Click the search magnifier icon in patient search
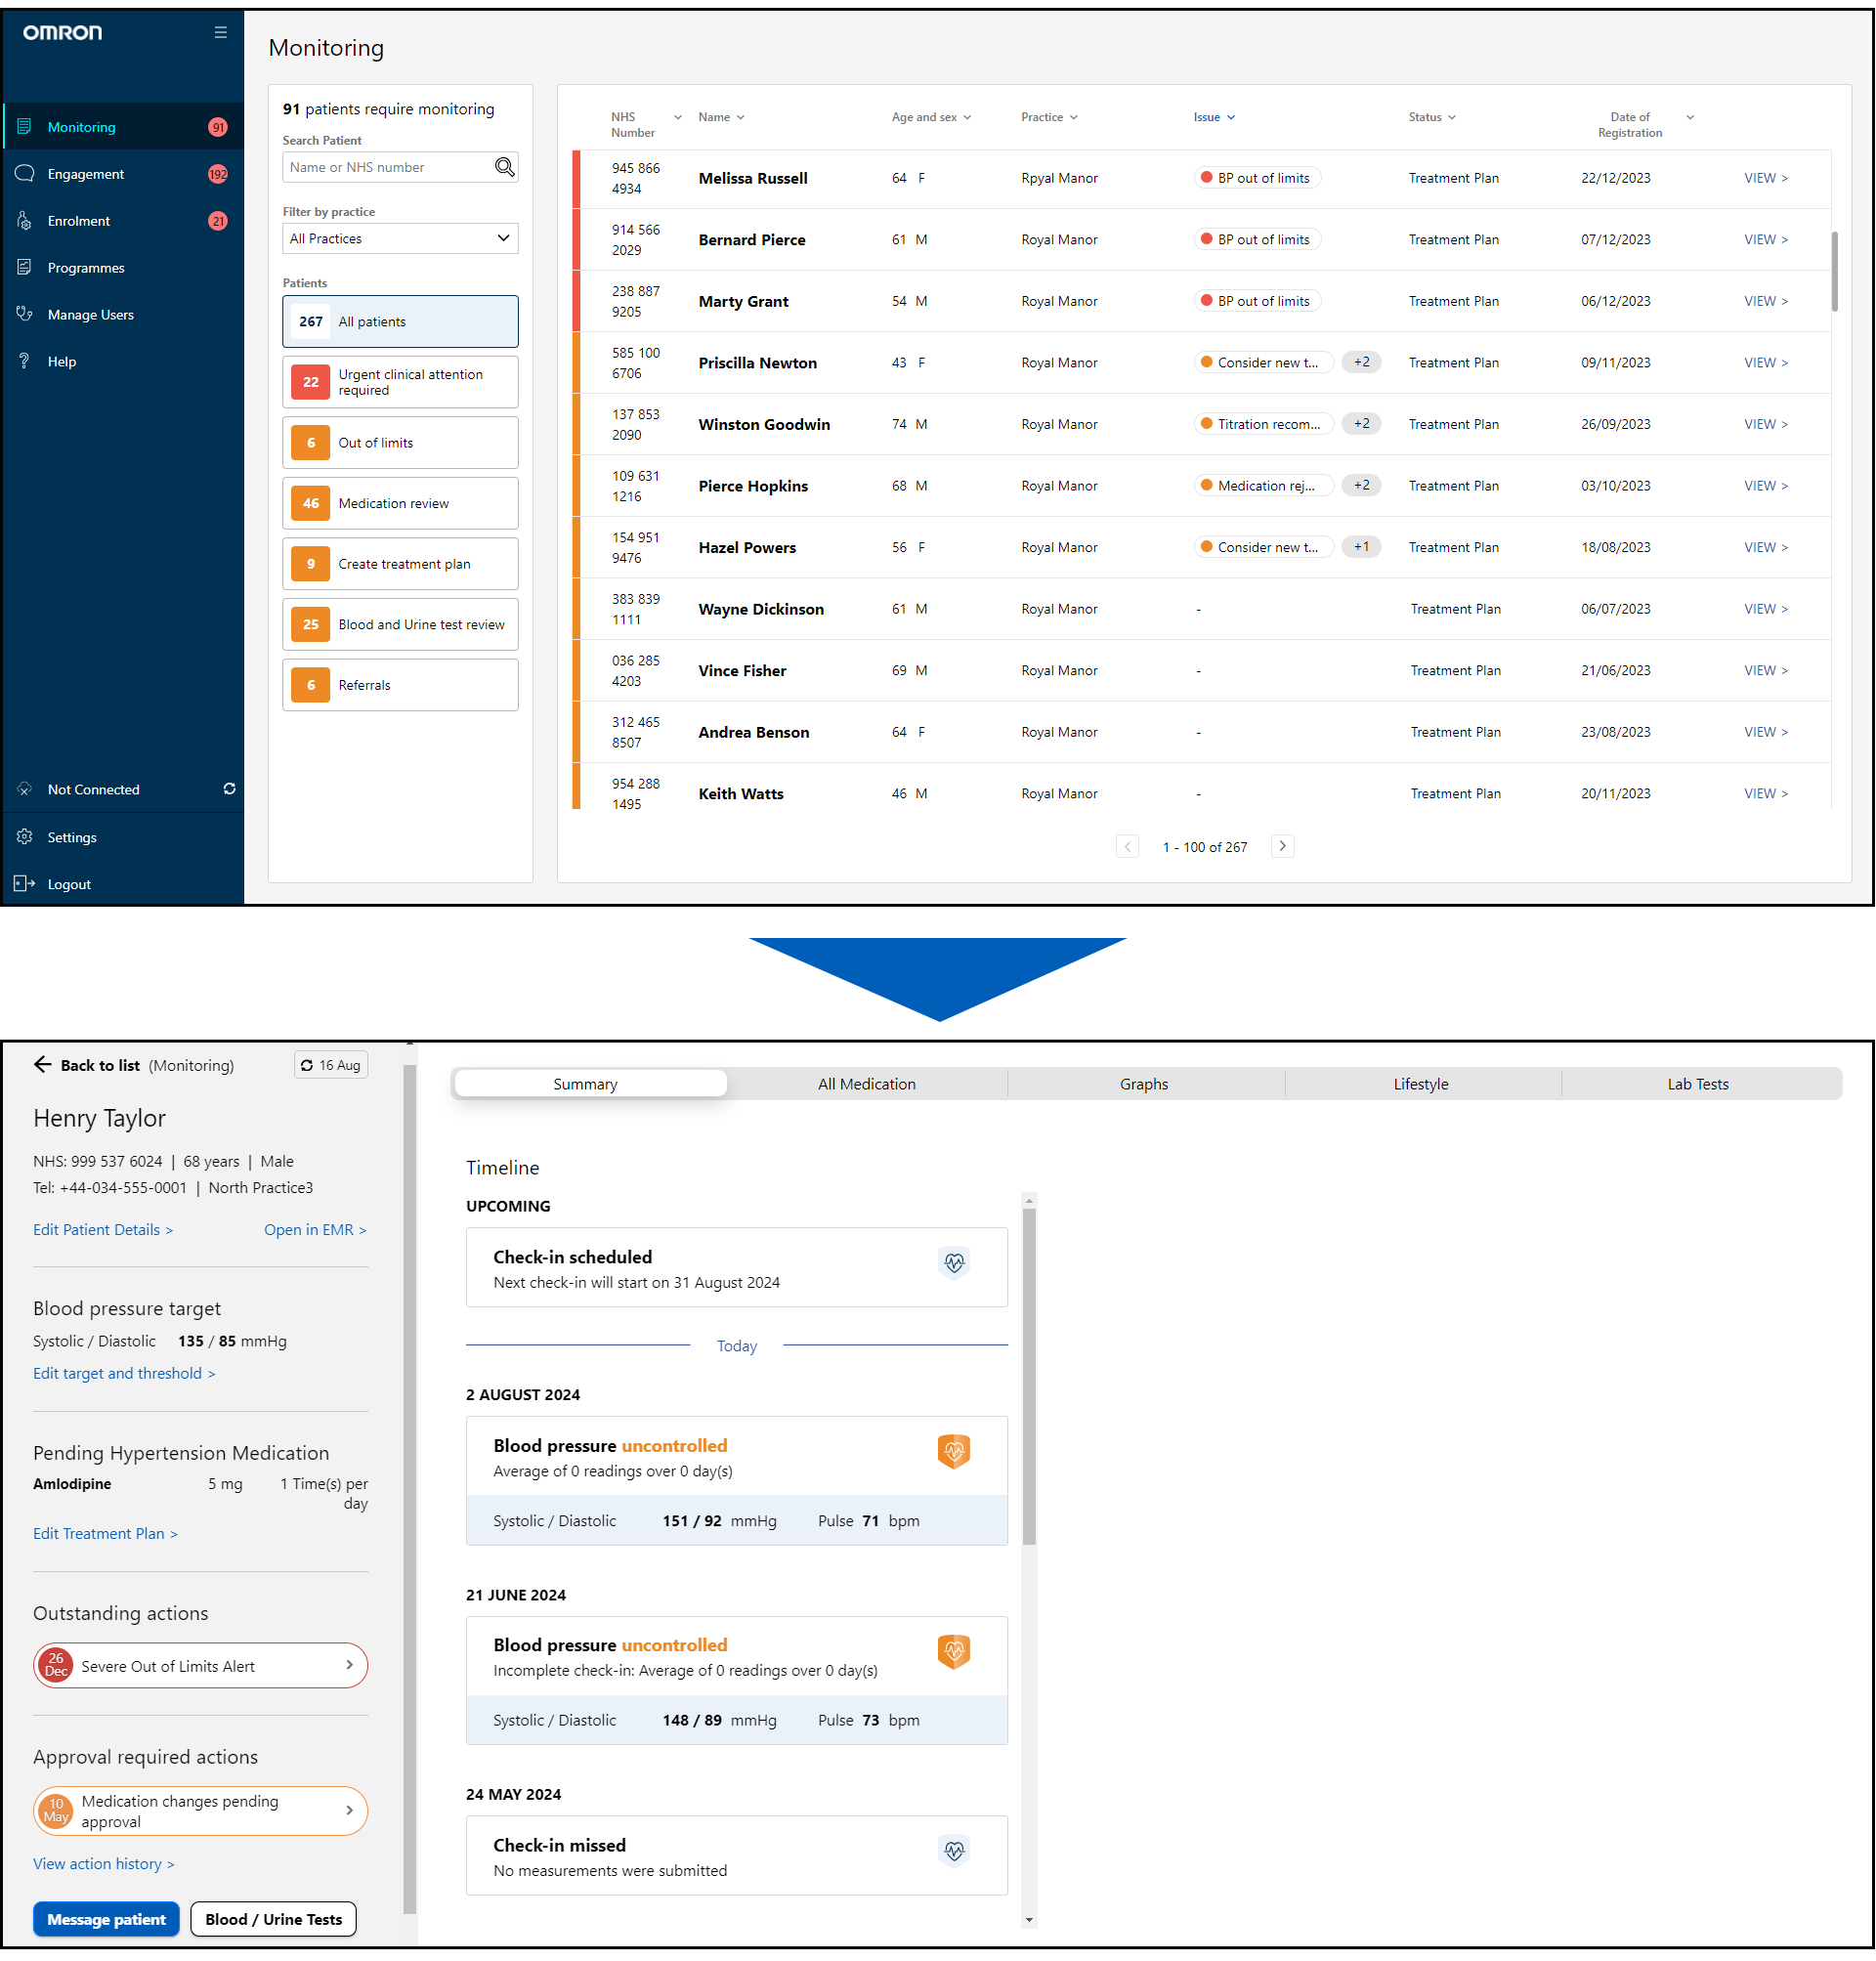 [x=505, y=167]
